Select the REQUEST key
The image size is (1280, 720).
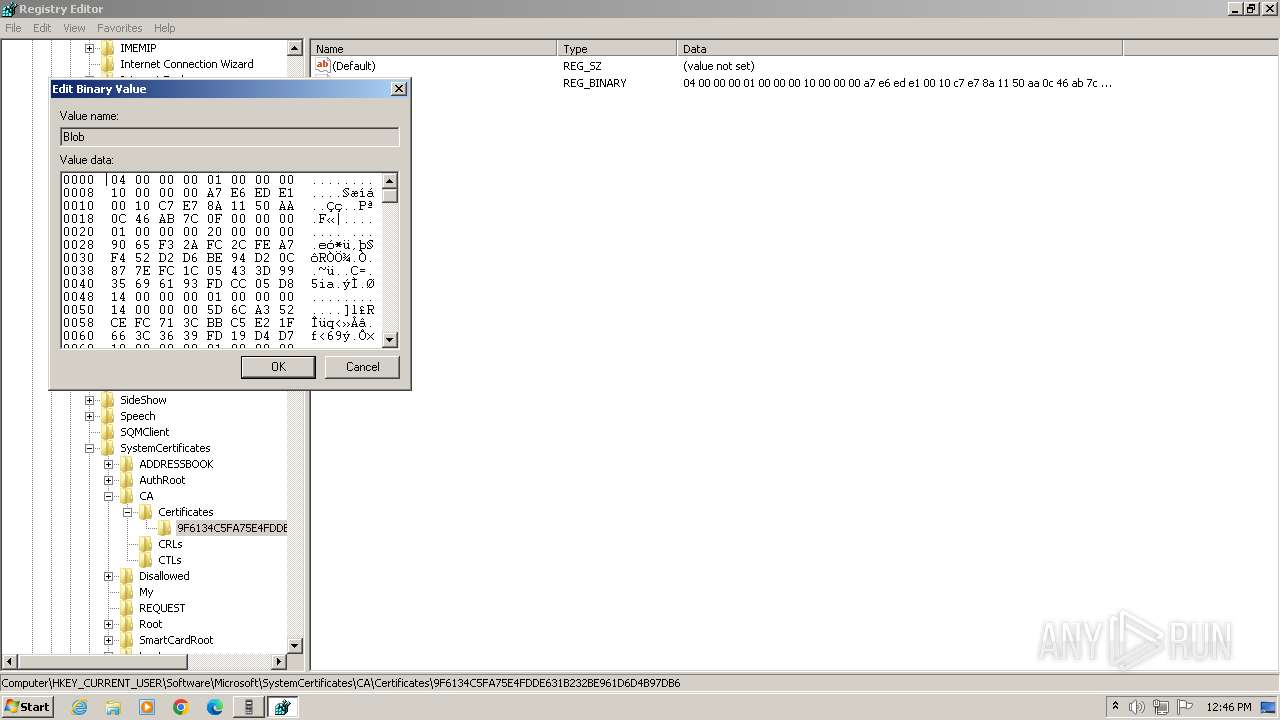tap(162, 608)
